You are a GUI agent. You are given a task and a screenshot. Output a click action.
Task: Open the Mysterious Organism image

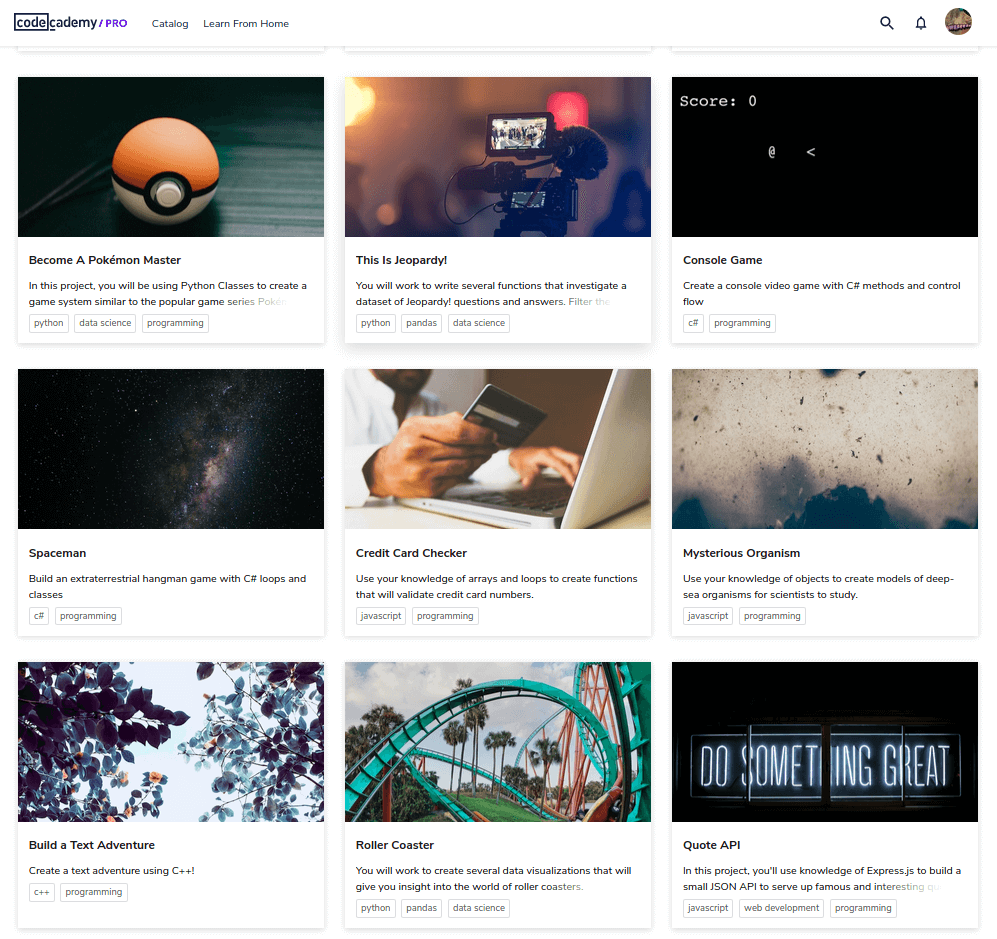pyautogui.click(x=825, y=449)
